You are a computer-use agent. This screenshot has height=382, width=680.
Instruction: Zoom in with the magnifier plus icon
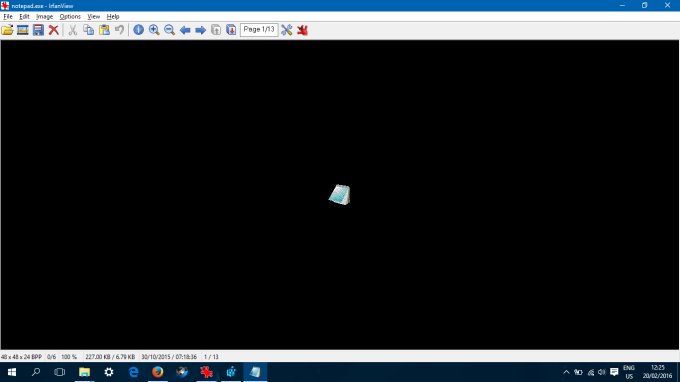tap(154, 30)
